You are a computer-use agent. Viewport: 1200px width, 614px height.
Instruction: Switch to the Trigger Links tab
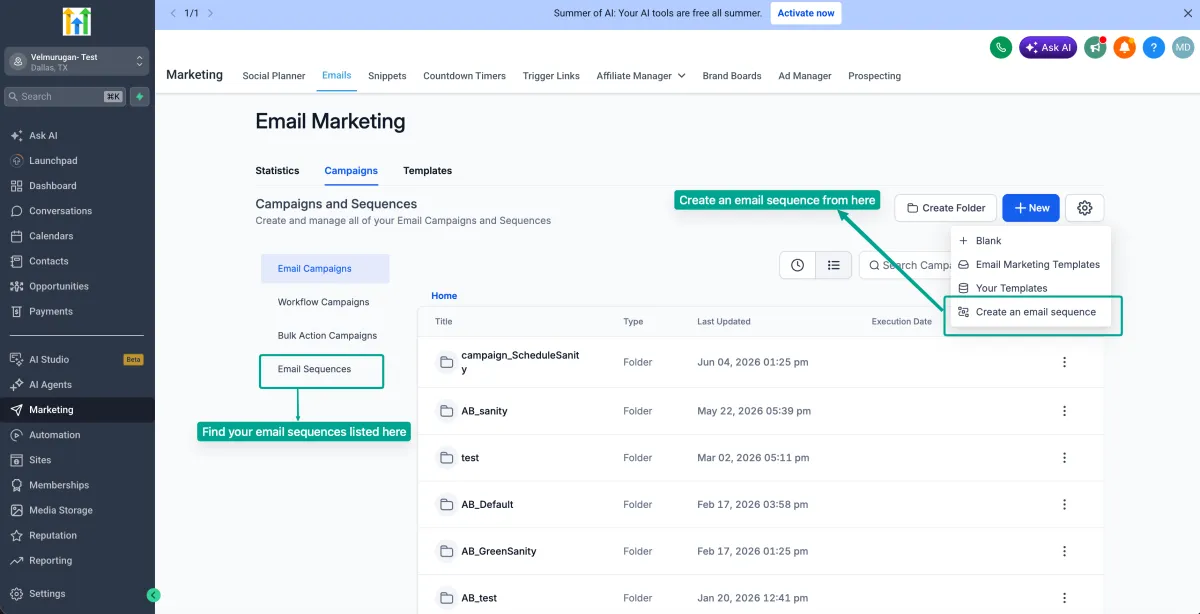[551, 76]
